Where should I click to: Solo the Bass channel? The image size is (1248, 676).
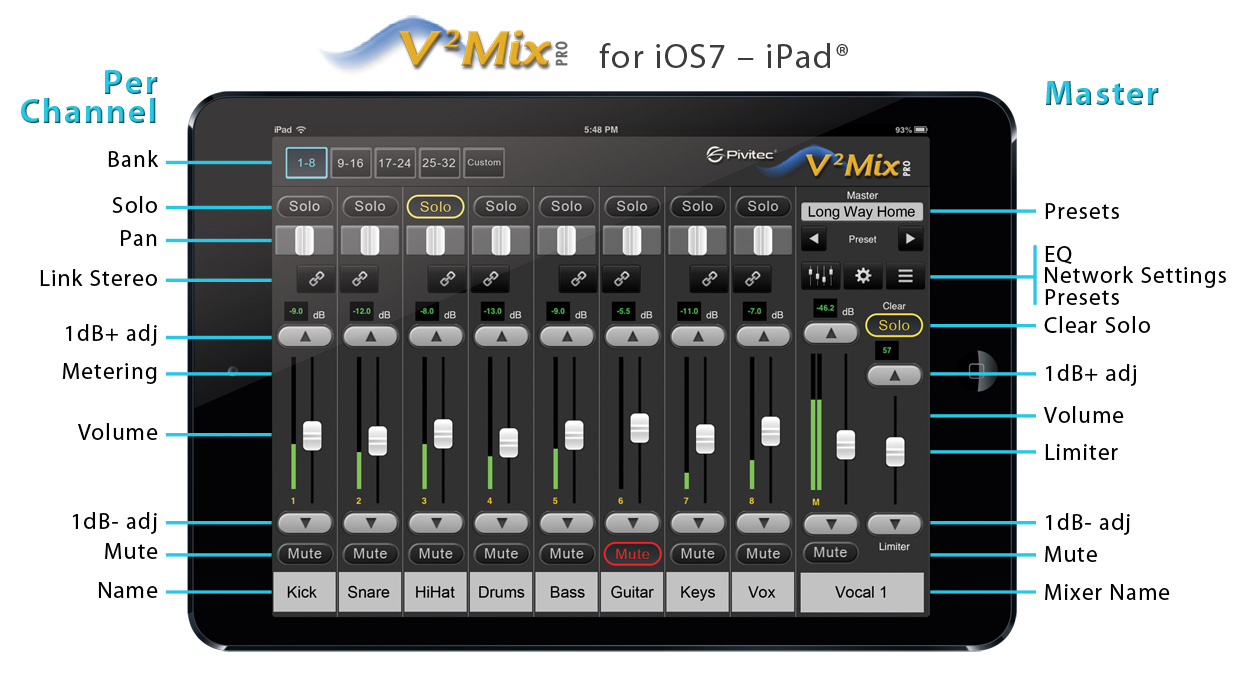pos(567,206)
